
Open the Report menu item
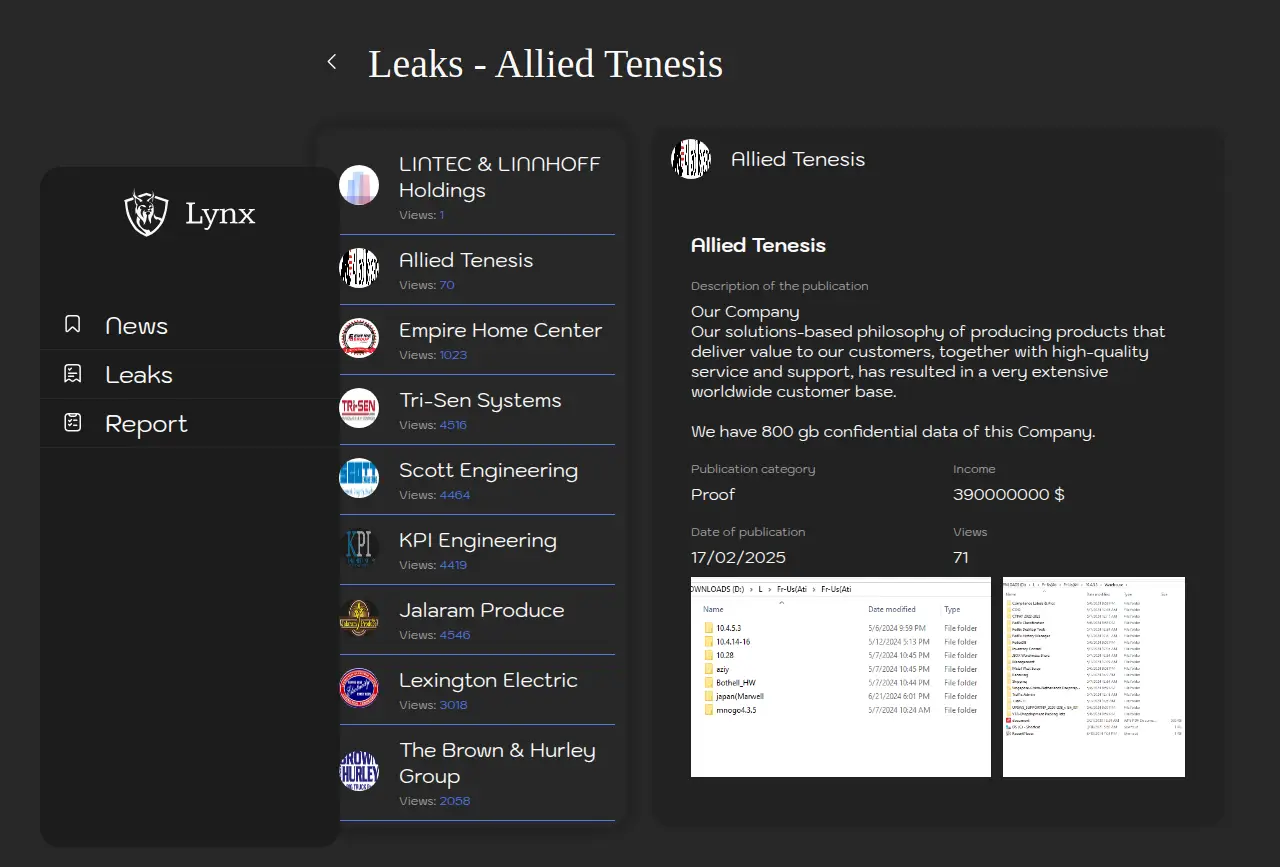(146, 424)
